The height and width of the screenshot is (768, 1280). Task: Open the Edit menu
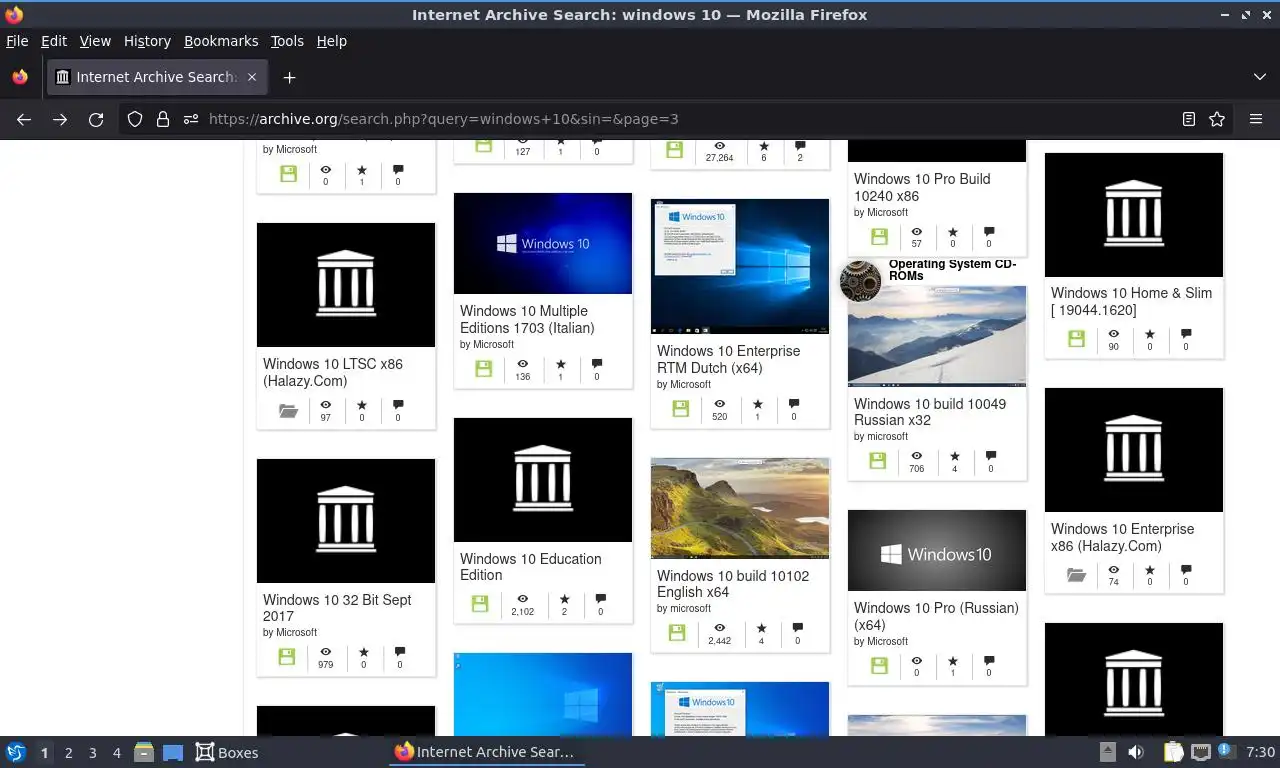[54, 41]
